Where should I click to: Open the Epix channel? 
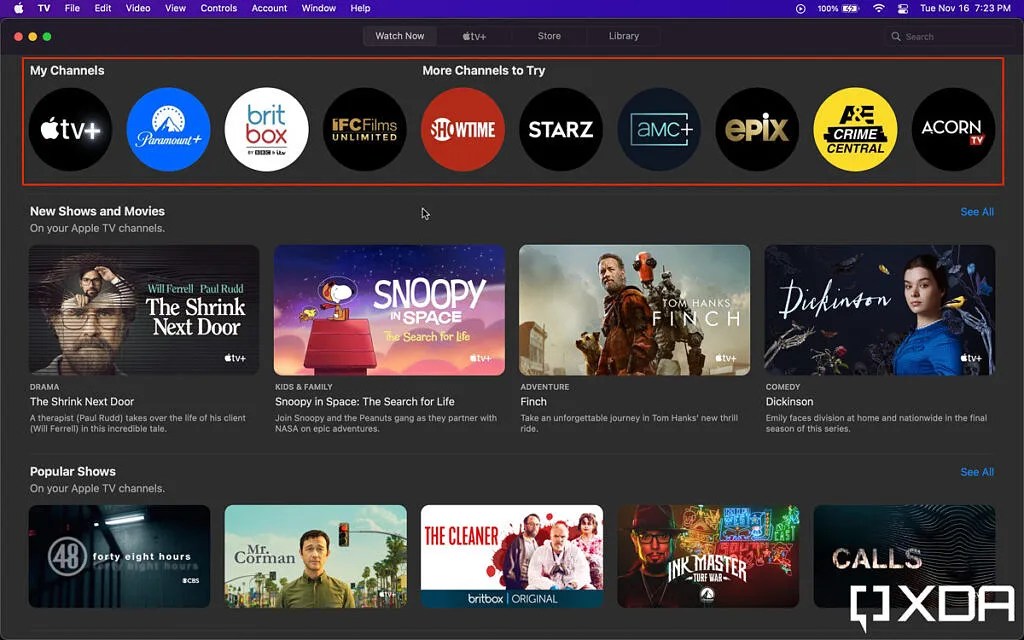pyautogui.click(x=757, y=129)
